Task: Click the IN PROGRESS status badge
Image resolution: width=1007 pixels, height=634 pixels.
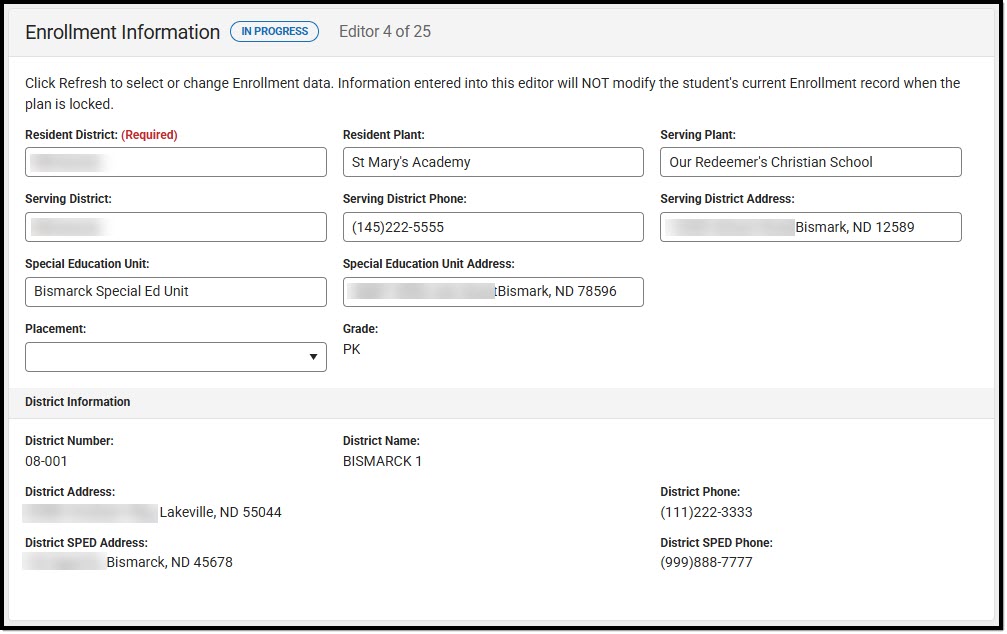Action: coord(274,31)
